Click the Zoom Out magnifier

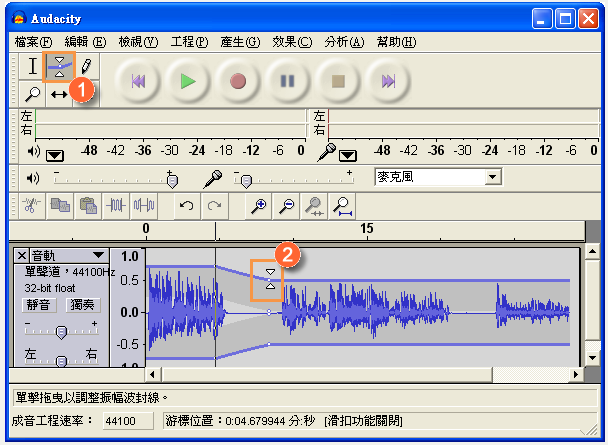287,205
